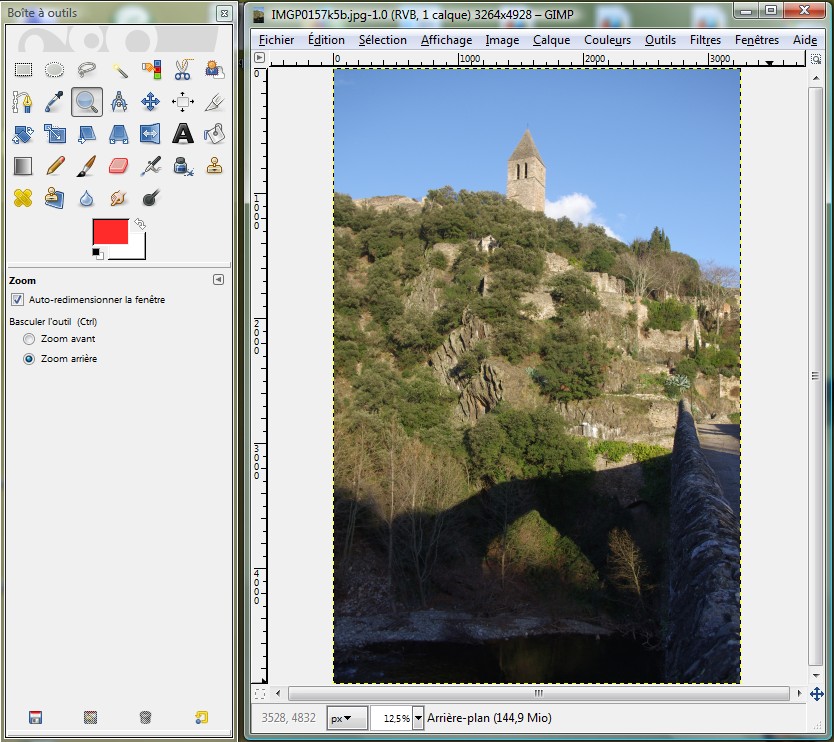Select the Foreground Select tool
The width and height of the screenshot is (834, 742).
pyautogui.click(x=214, y=70)
